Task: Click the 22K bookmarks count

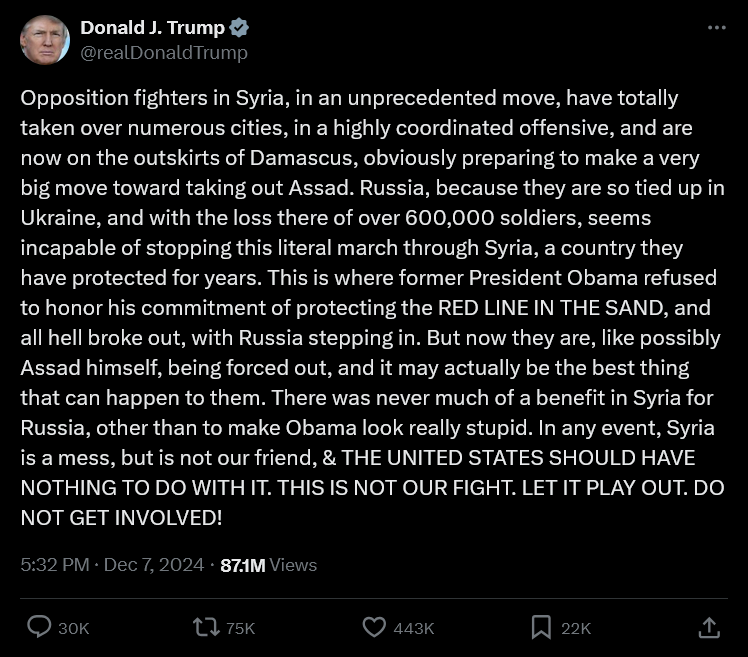Action: (576, 628)
